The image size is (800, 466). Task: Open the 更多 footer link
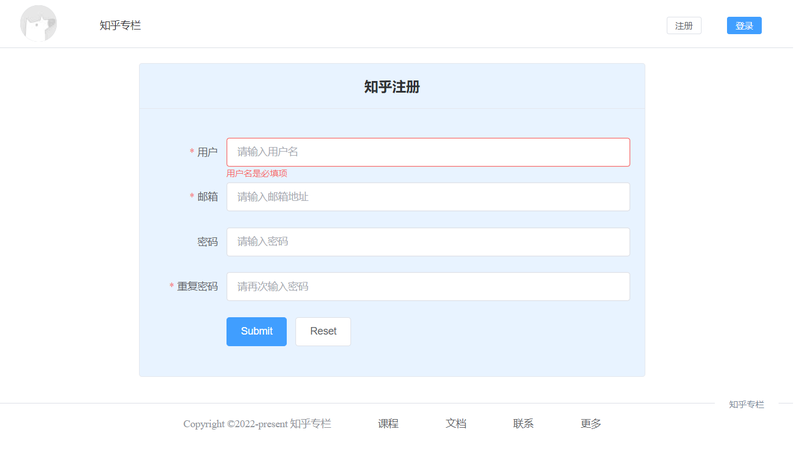click(x=590, y=424)
